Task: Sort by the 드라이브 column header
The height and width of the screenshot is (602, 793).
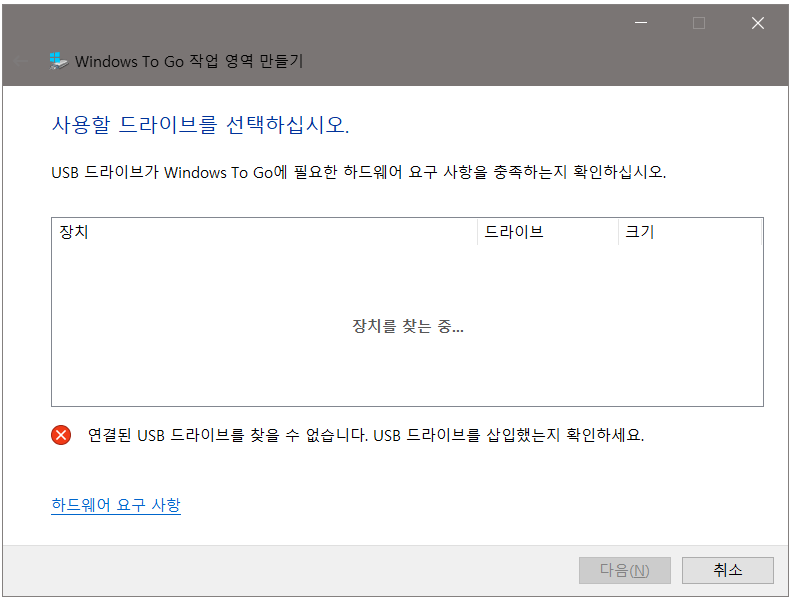Action: click(548, 232)
